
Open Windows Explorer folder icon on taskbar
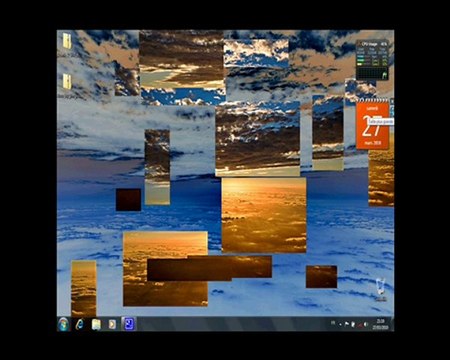click(x=96, y=324)
